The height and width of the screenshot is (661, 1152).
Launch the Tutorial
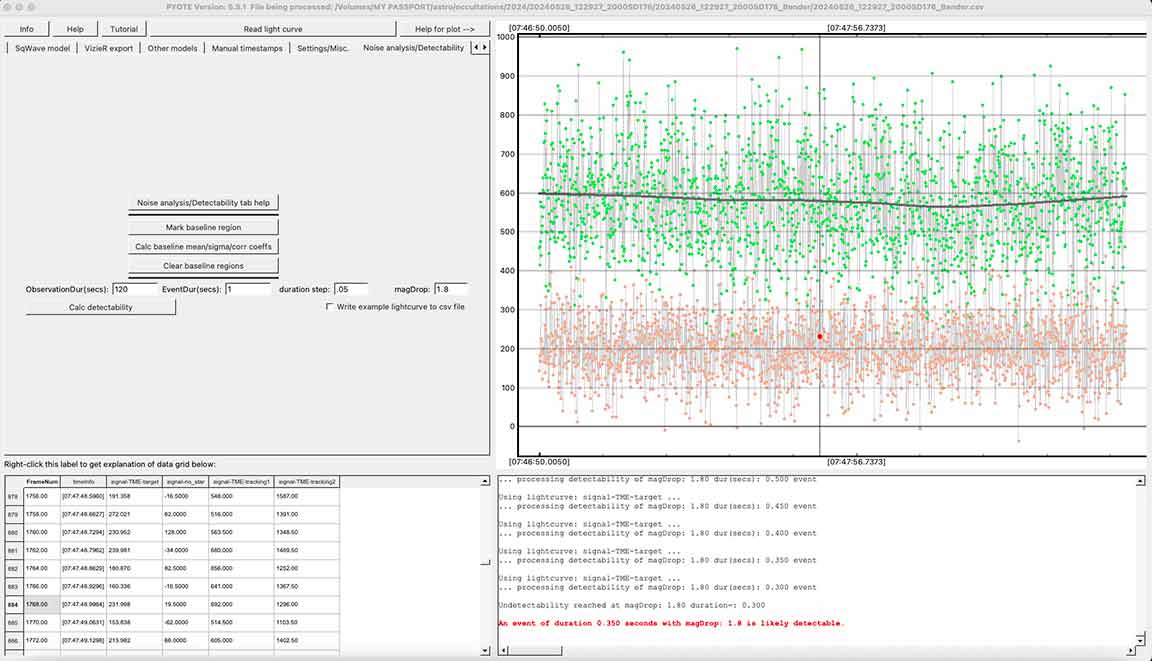(x=123, y=29)
